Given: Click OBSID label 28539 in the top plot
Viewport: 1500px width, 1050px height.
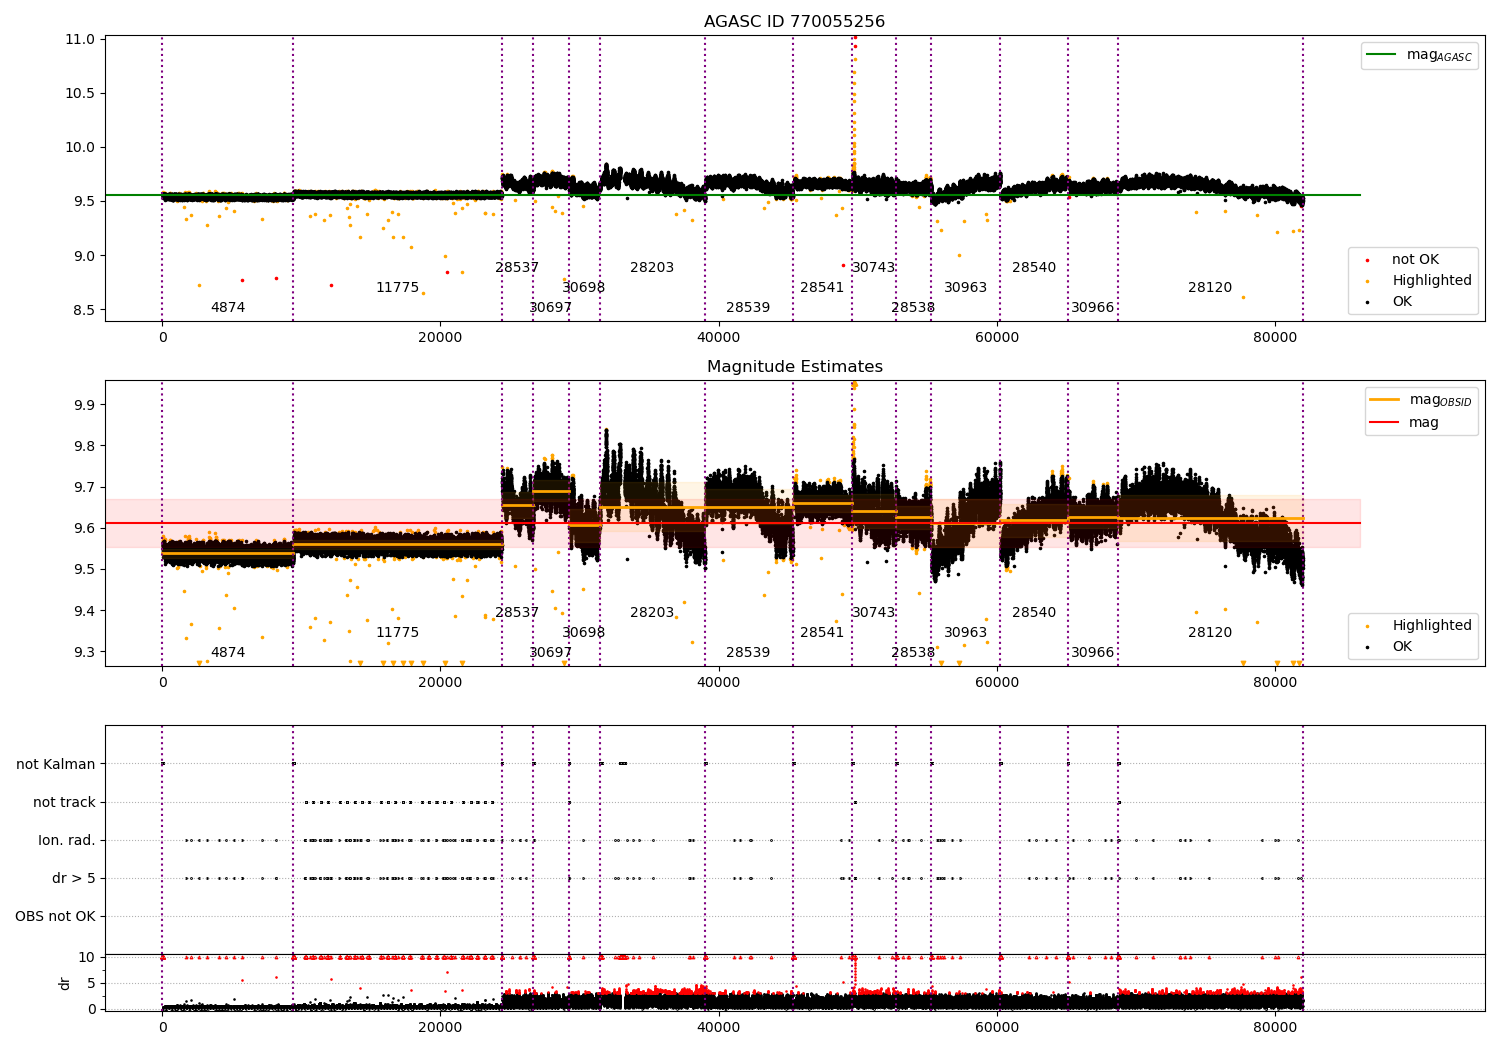Looking at the screenshot, I should (x=748, y=307).
